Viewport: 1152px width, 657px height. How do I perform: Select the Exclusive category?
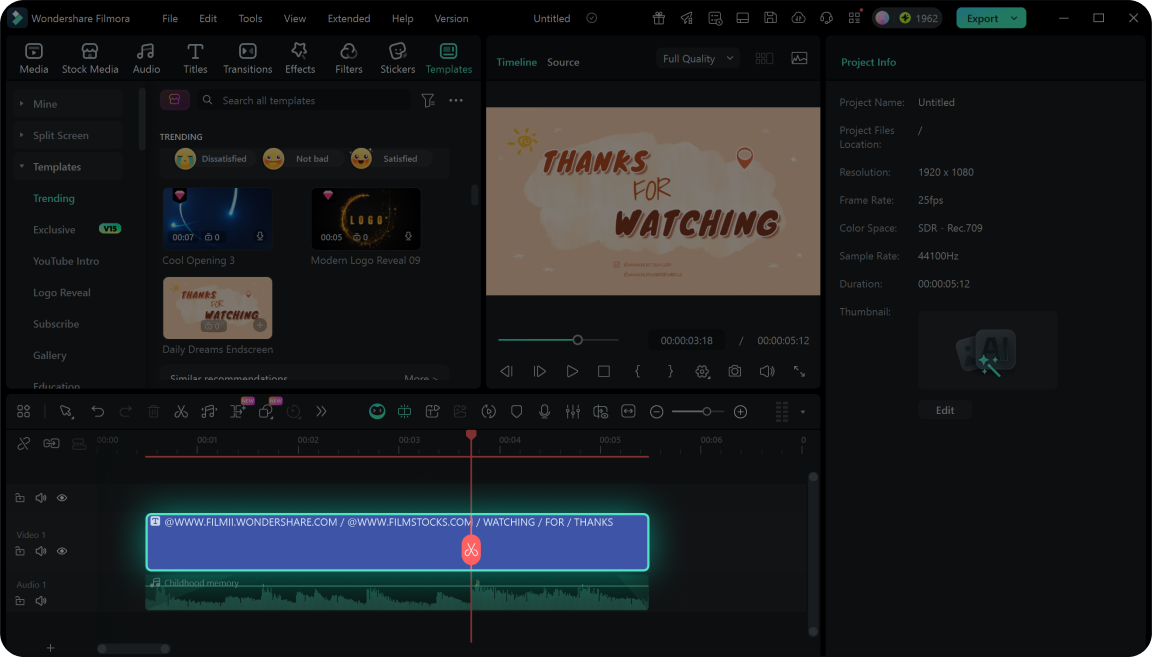pos(54,229)
